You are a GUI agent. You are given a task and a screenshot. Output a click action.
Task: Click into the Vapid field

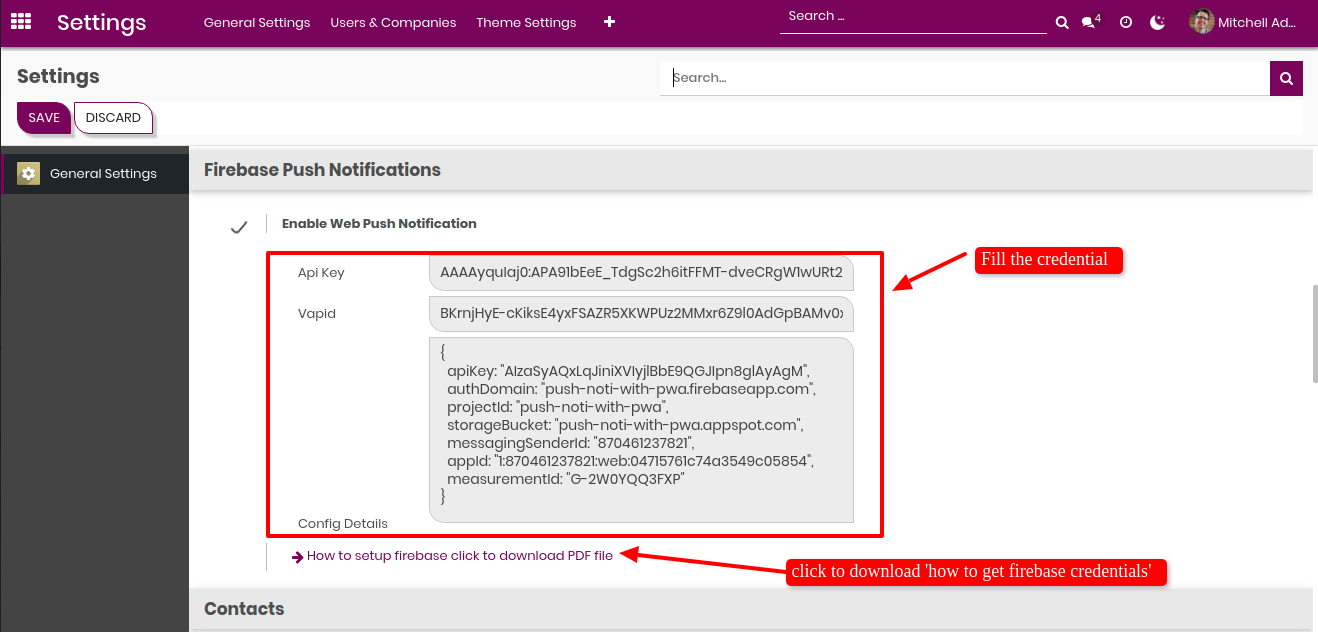[x=641, y=313]
